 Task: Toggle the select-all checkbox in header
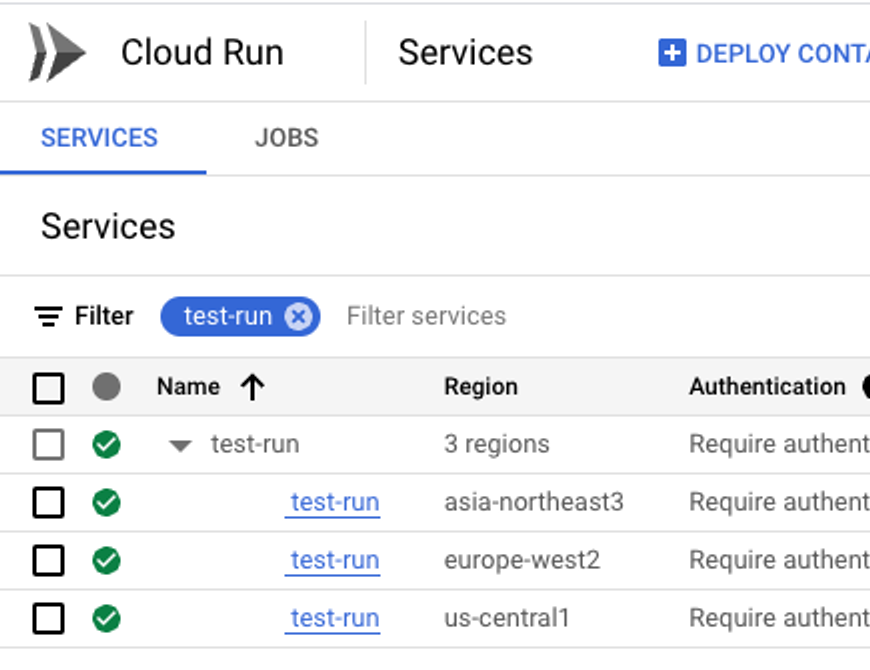tap(48, 388)
